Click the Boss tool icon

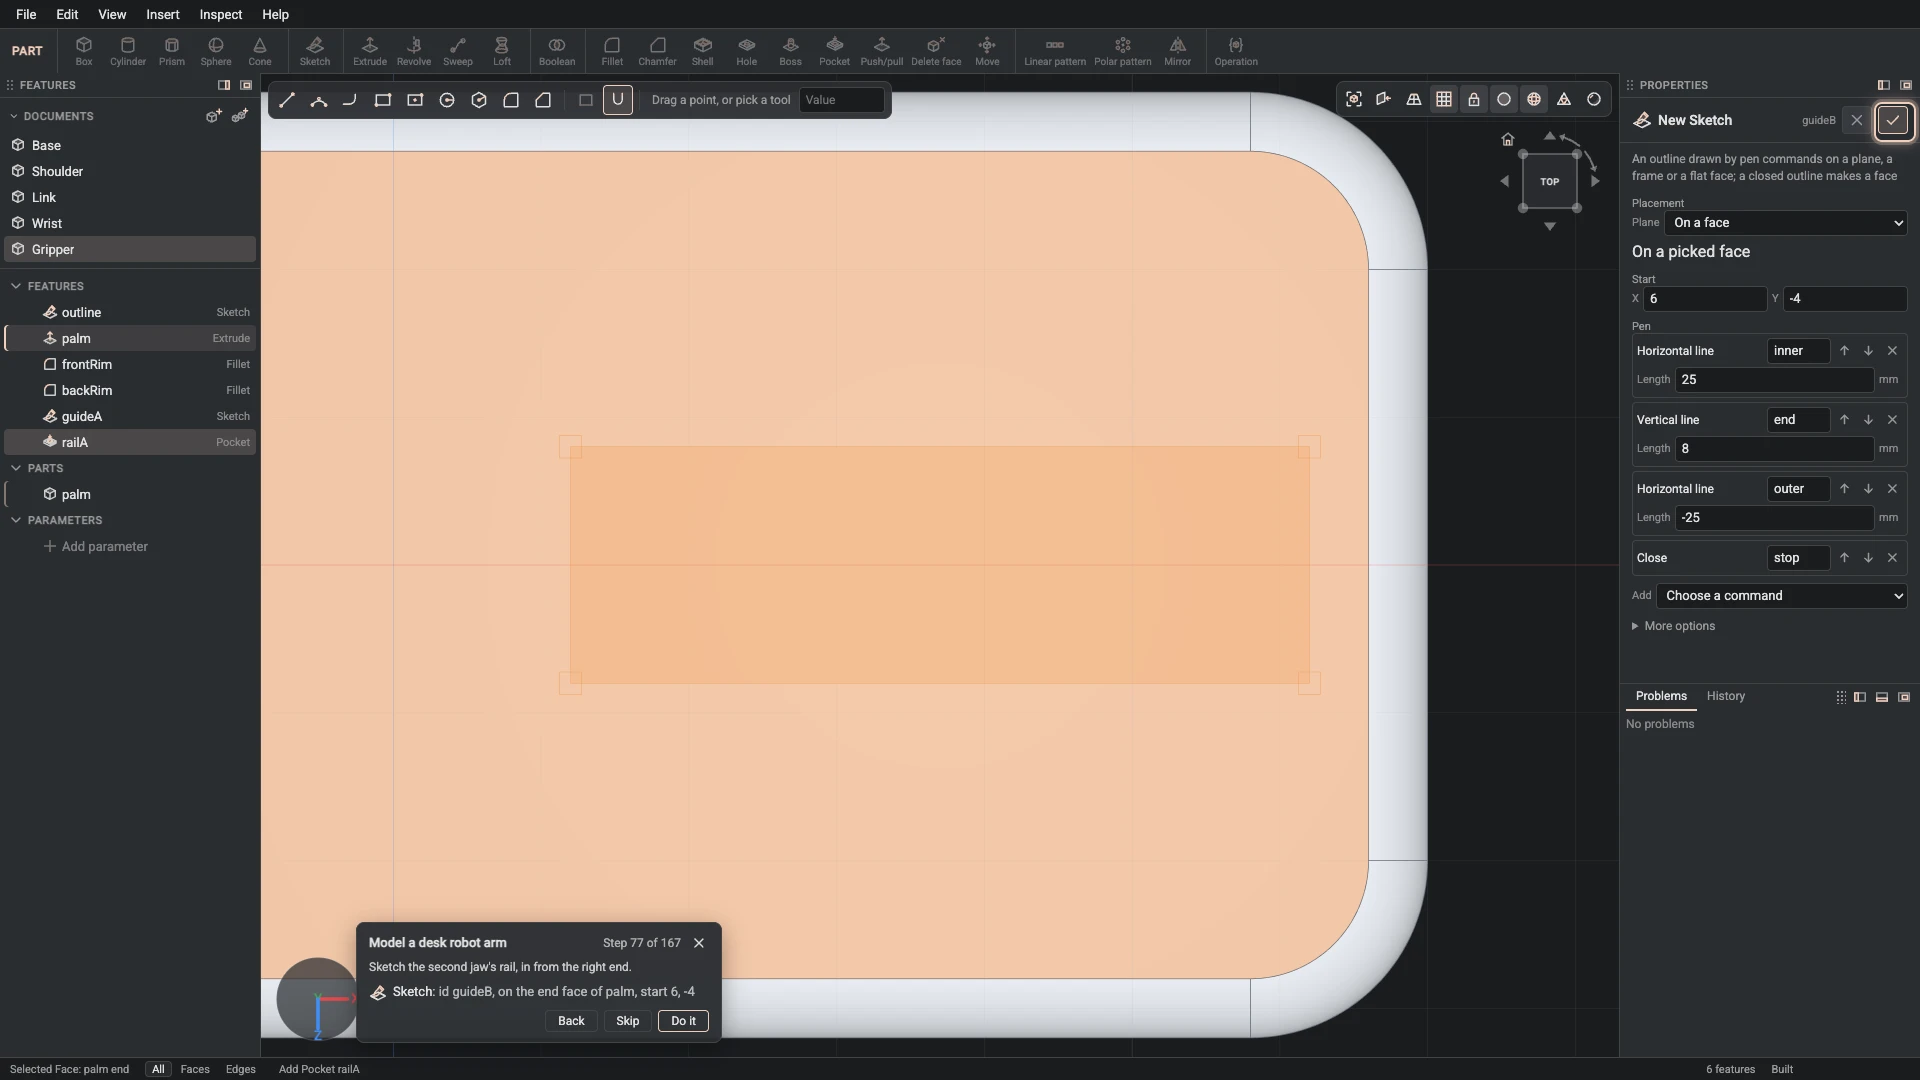click(791, 51)
